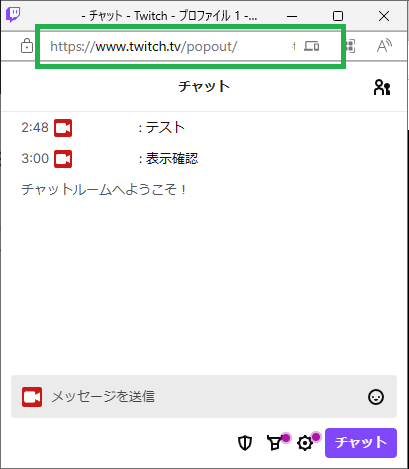
Task: Click the 表示確認 chat message
Action: click(x=172, y=159)
